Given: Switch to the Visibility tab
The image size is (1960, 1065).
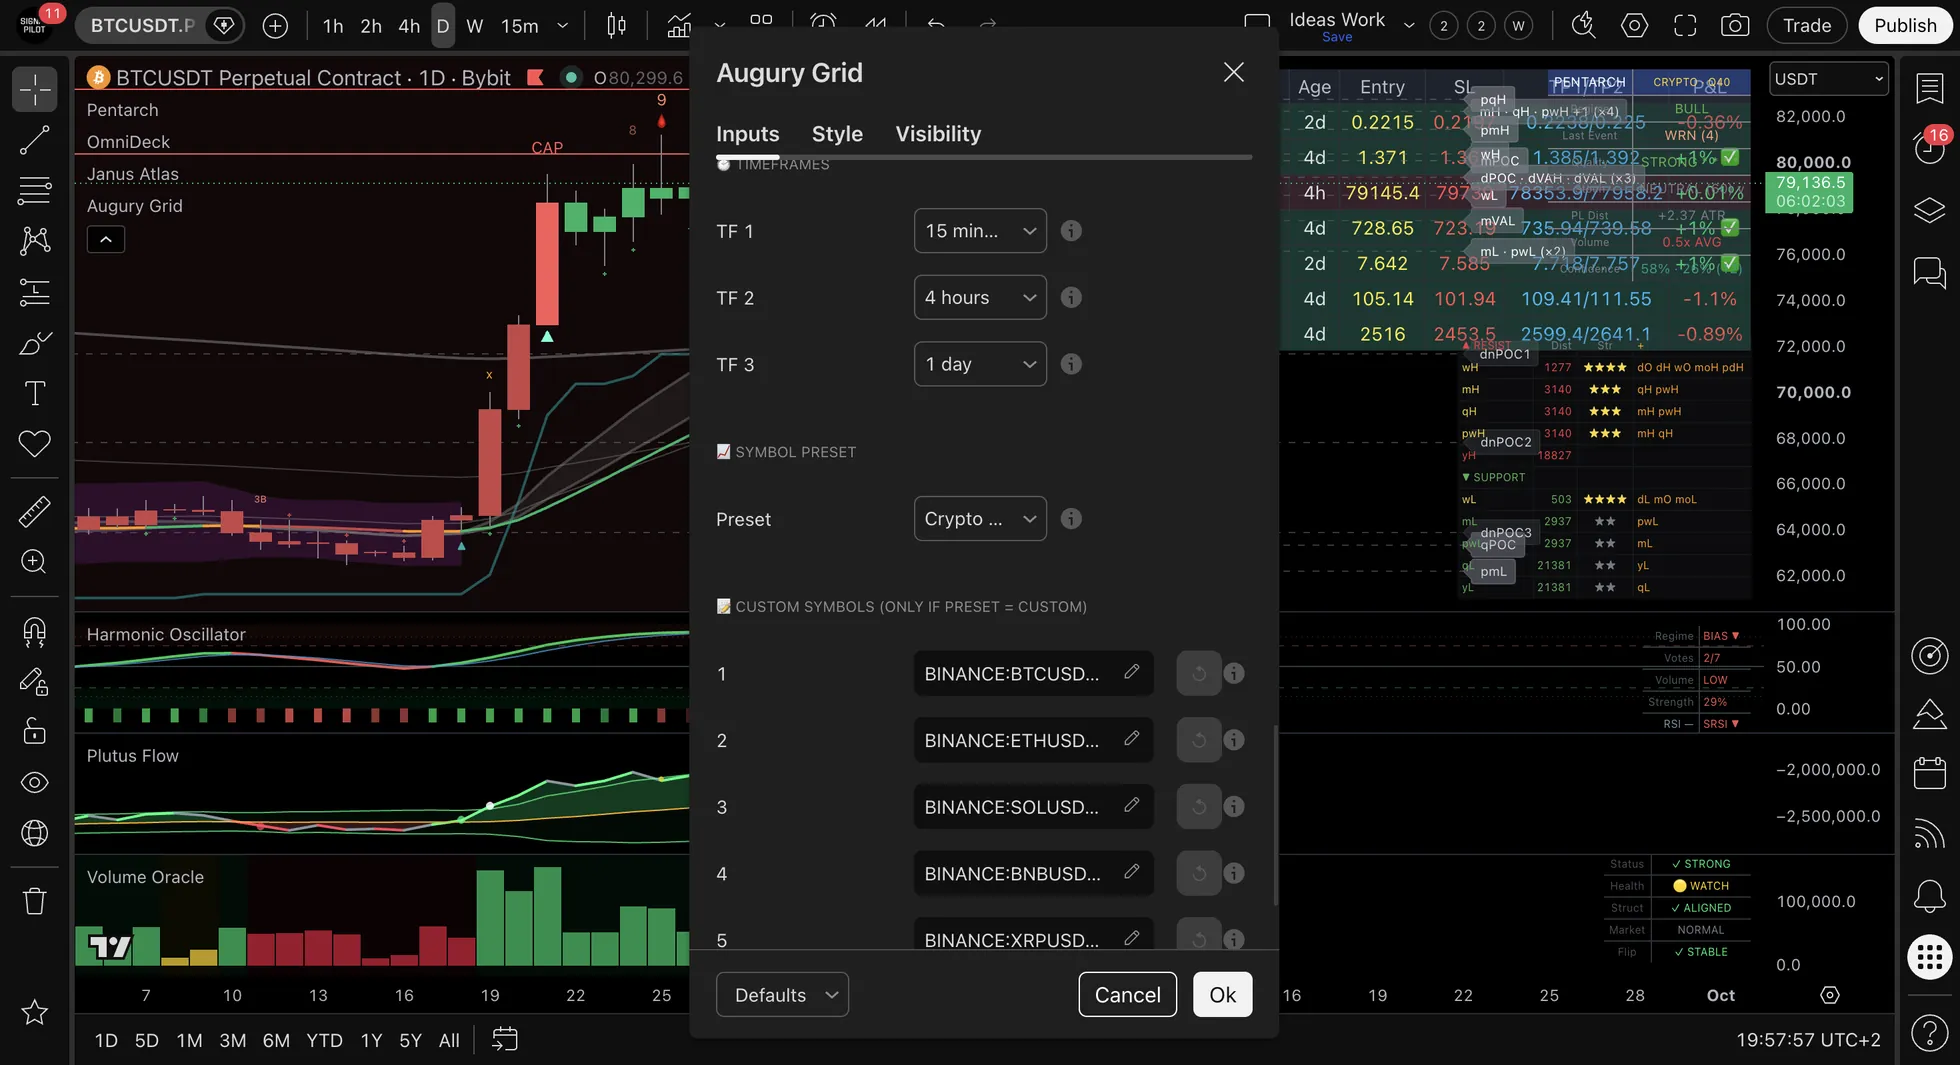Looking at the screenshot, I should click(938, 134).
